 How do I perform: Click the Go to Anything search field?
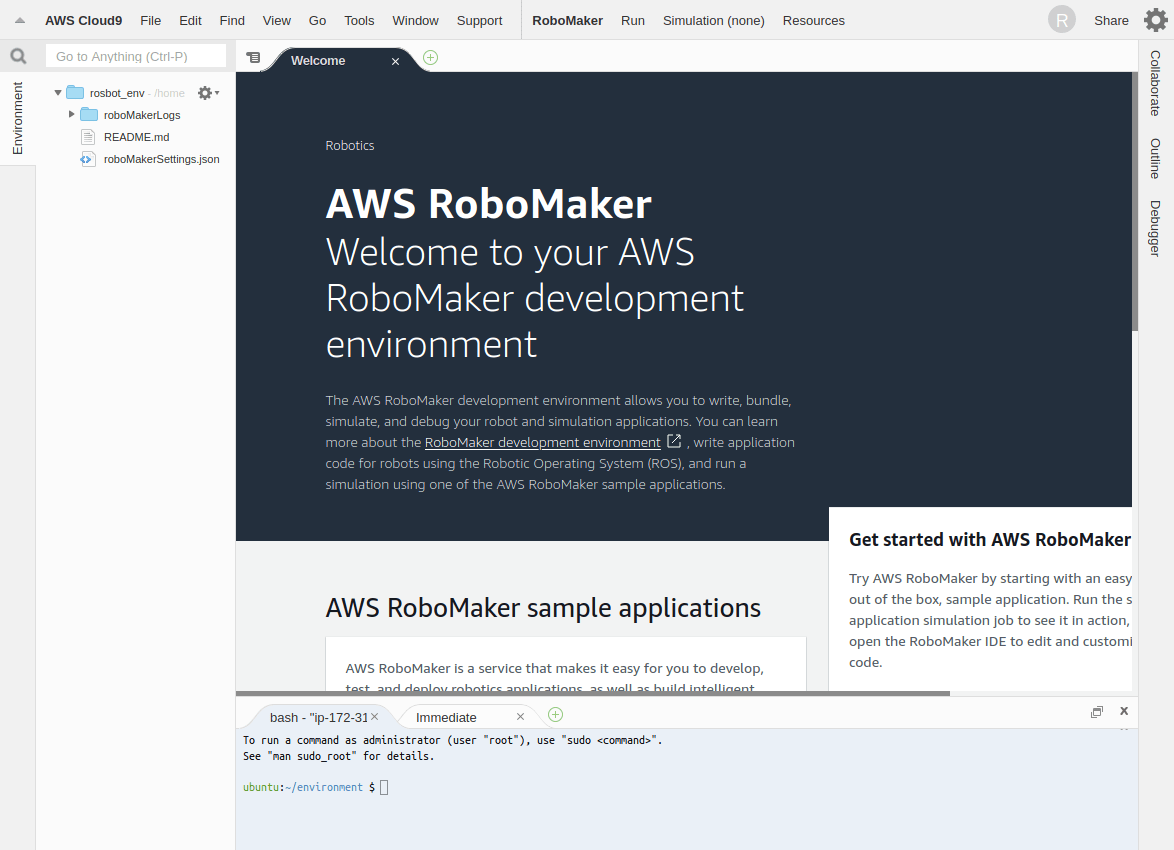(x=136, y=56)
